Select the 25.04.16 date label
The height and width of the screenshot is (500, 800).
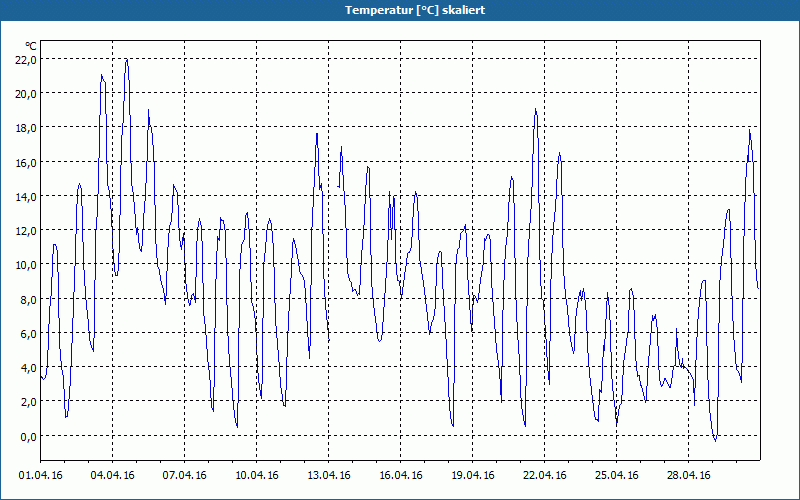pos(616,475)
